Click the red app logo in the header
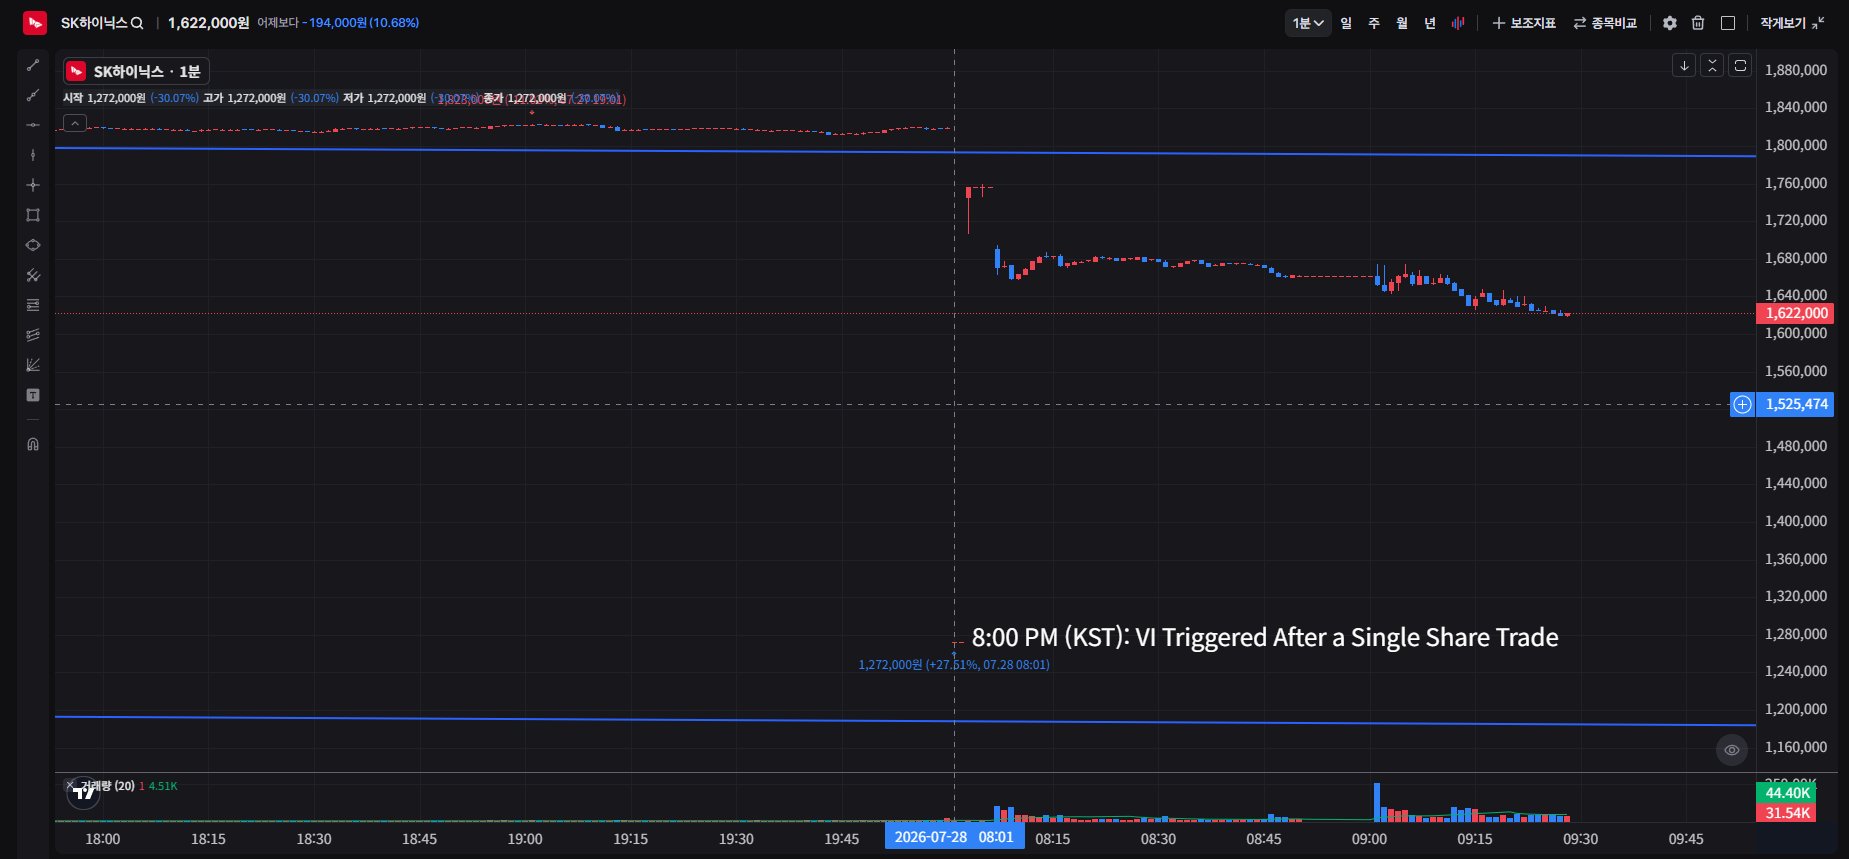The width and height of the screenshot is (1849, 859). coord(35,22)
